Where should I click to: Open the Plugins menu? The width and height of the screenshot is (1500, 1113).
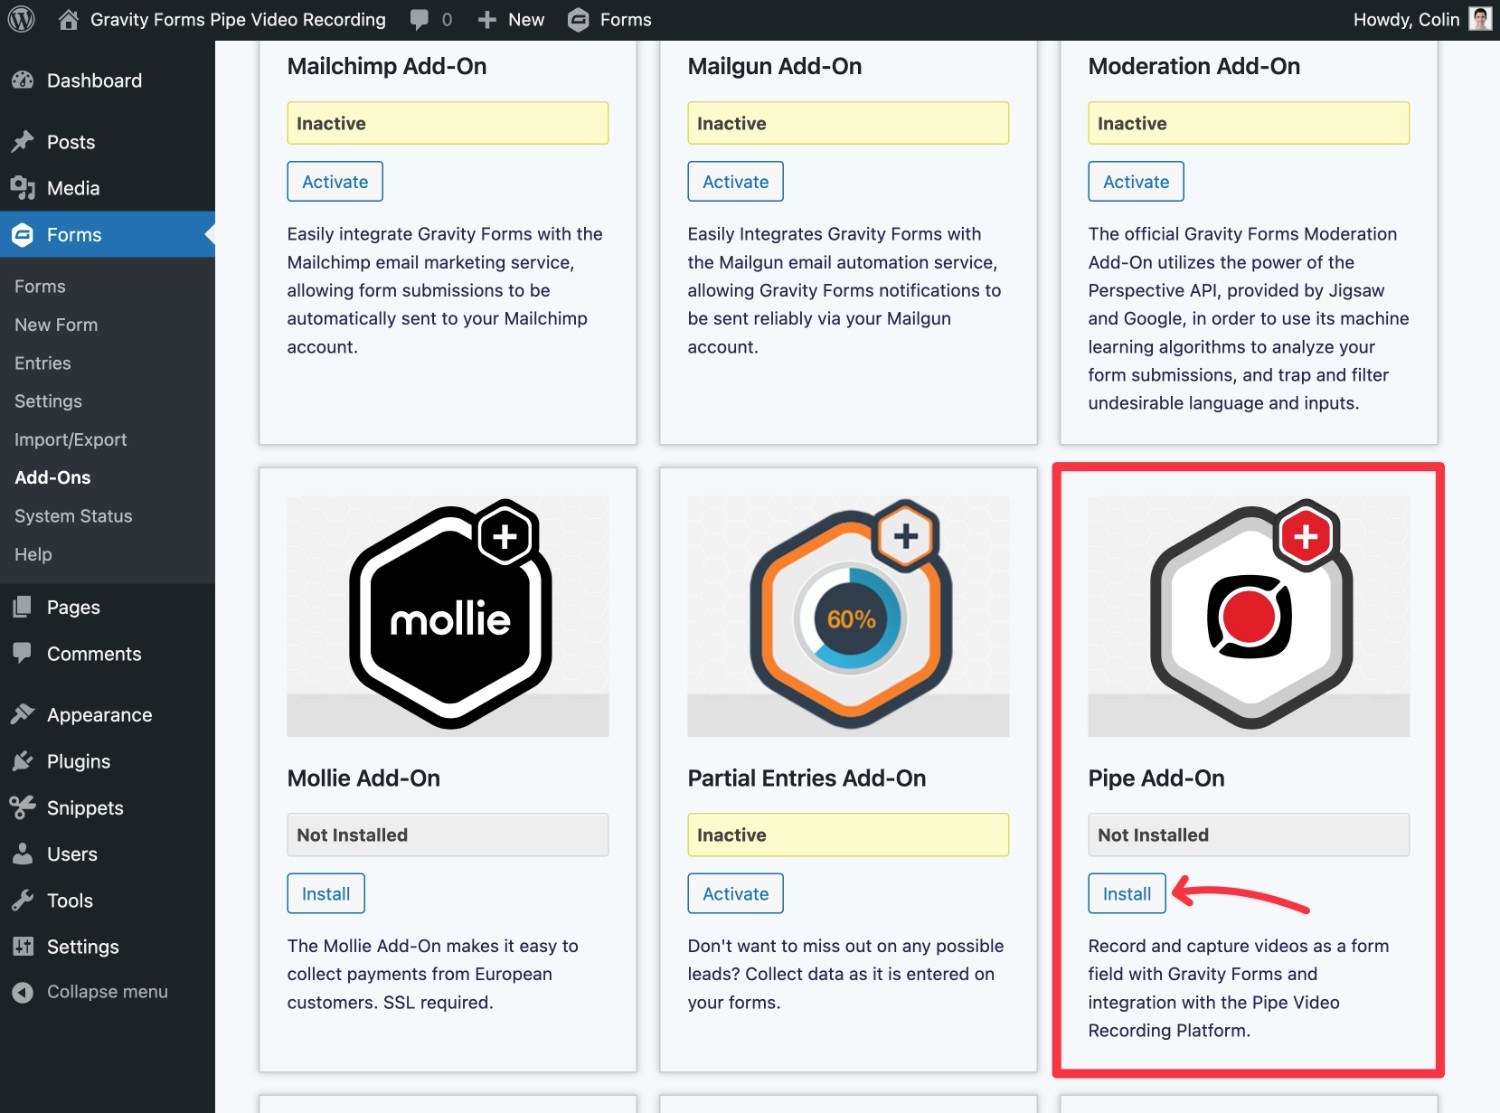pyautogui.click(x=79, y=762)
